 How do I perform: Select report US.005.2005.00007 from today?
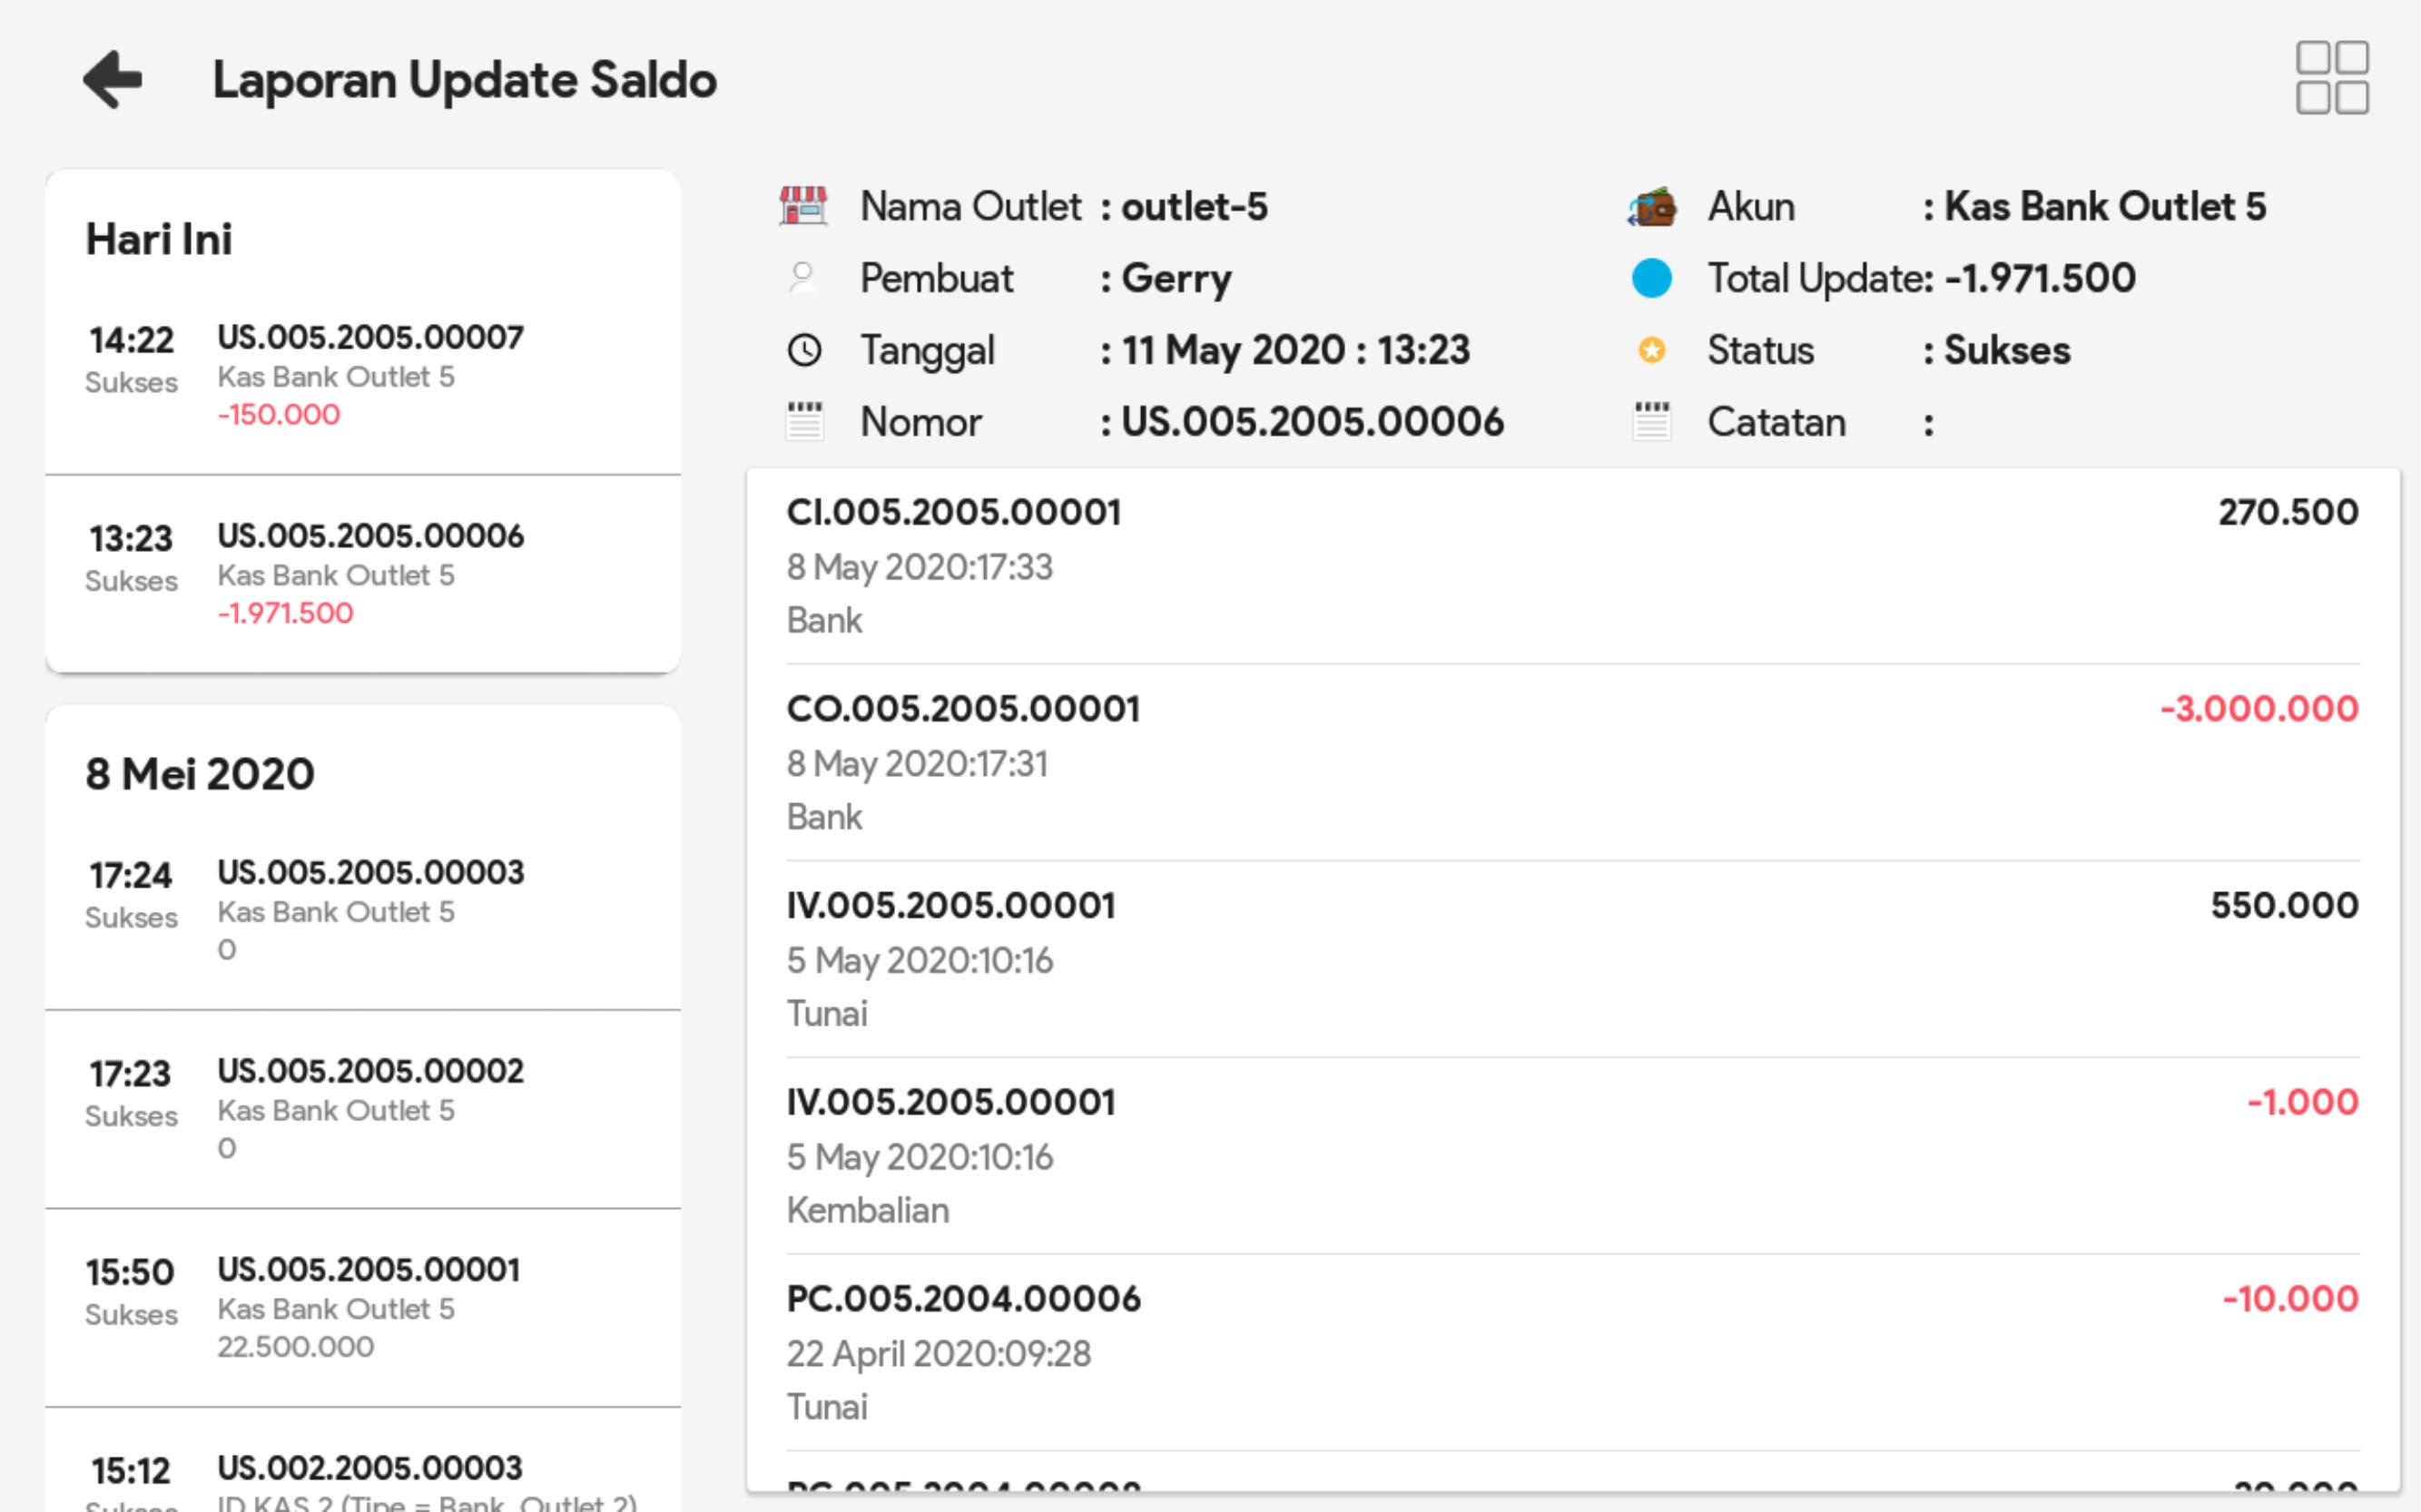click(x=370, y=375)
